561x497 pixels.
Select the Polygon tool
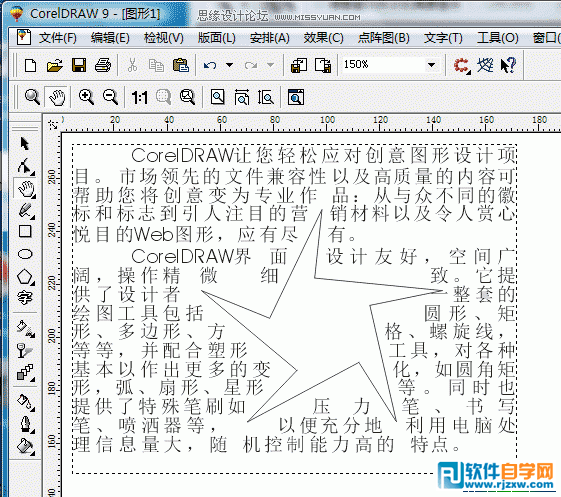tap(25, 277)
